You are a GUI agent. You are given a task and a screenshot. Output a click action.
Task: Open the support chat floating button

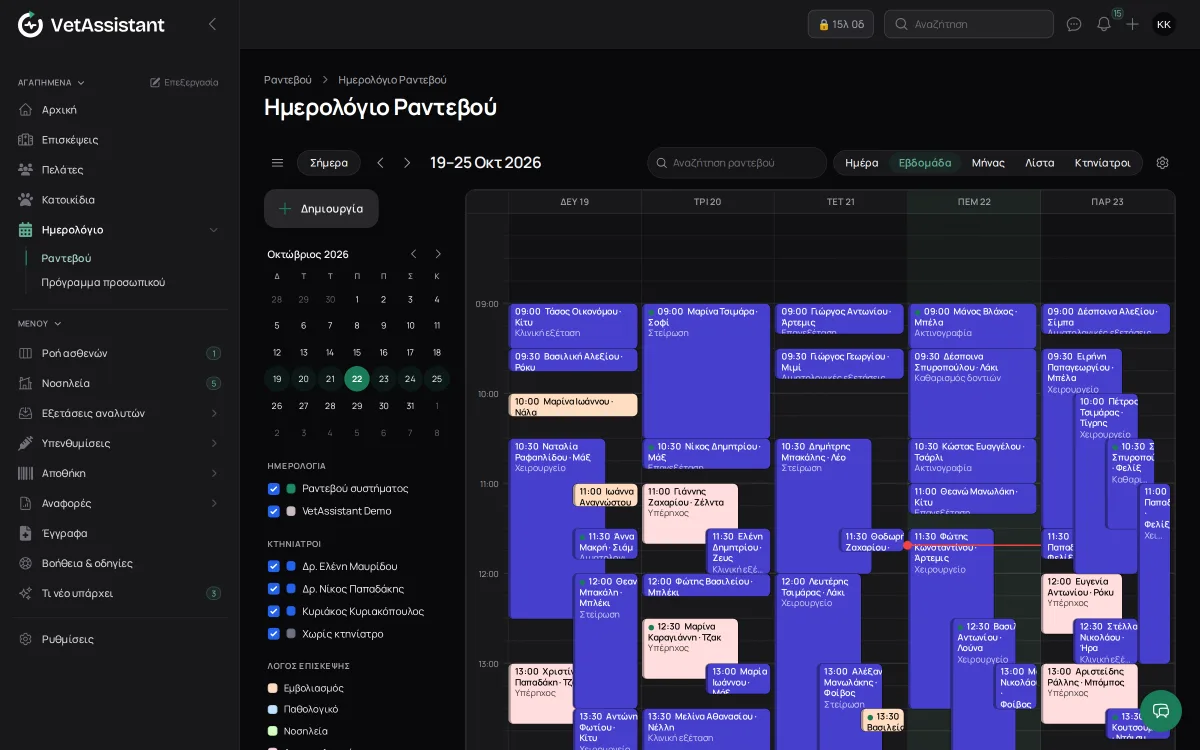click(1161, 711)
